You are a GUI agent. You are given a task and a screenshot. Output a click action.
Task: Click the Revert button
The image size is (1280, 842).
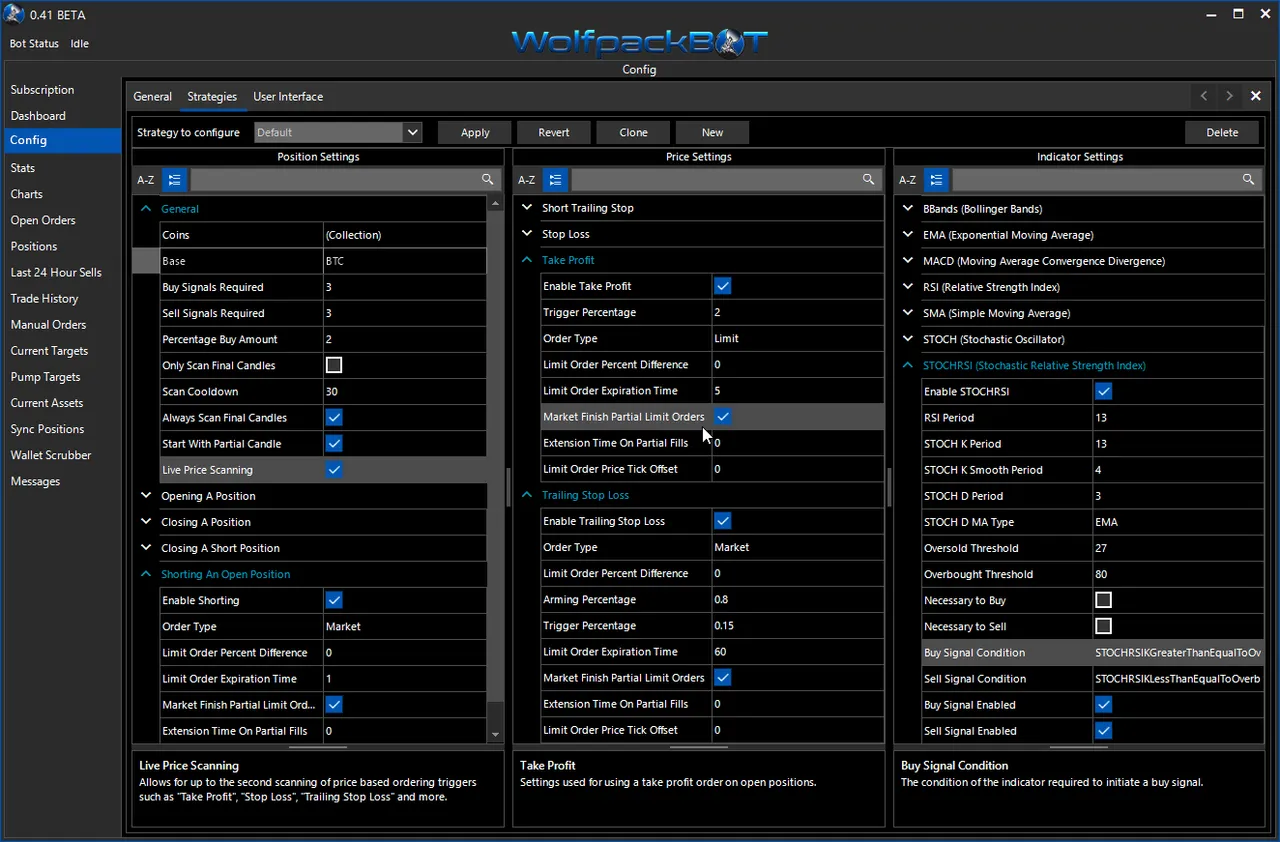pos(554,132)
